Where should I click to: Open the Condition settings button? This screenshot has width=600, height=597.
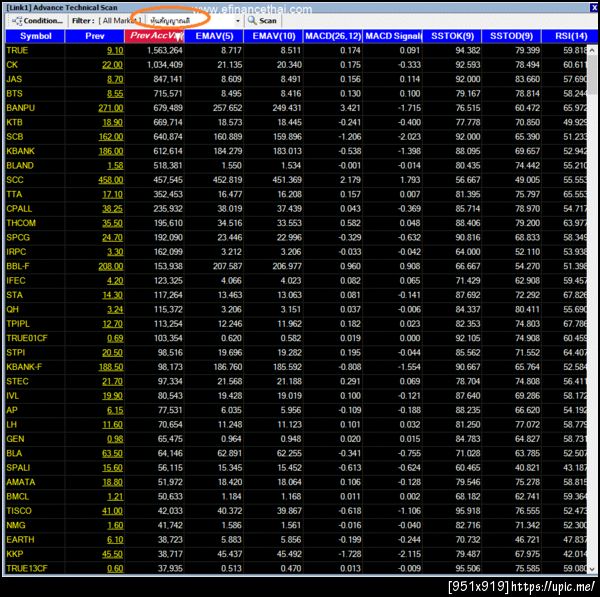[x=37, y=21]
